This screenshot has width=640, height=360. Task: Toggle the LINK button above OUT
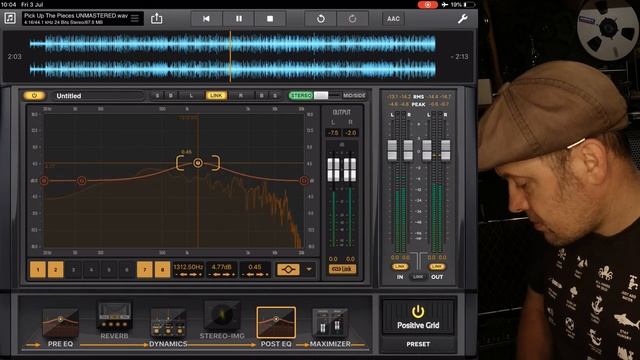point(437,267)
